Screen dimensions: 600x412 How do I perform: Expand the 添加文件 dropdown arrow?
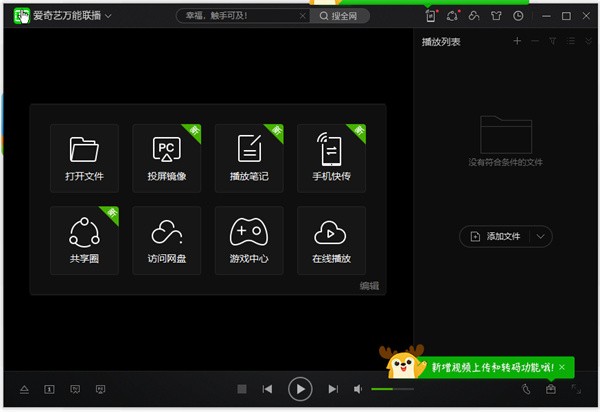tap(541, 236)
